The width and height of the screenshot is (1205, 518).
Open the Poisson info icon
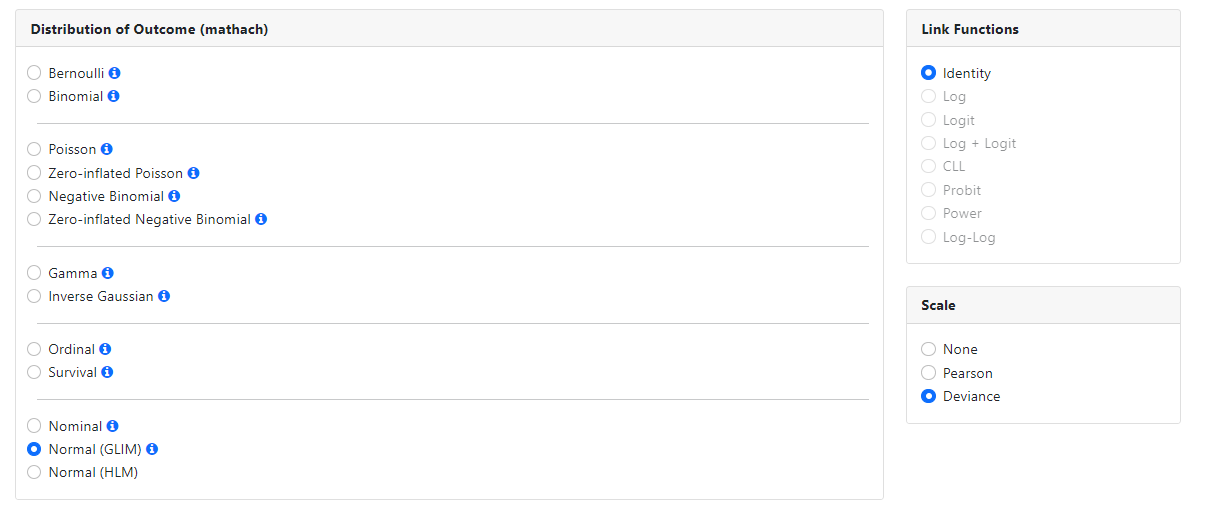click(107, 149)
